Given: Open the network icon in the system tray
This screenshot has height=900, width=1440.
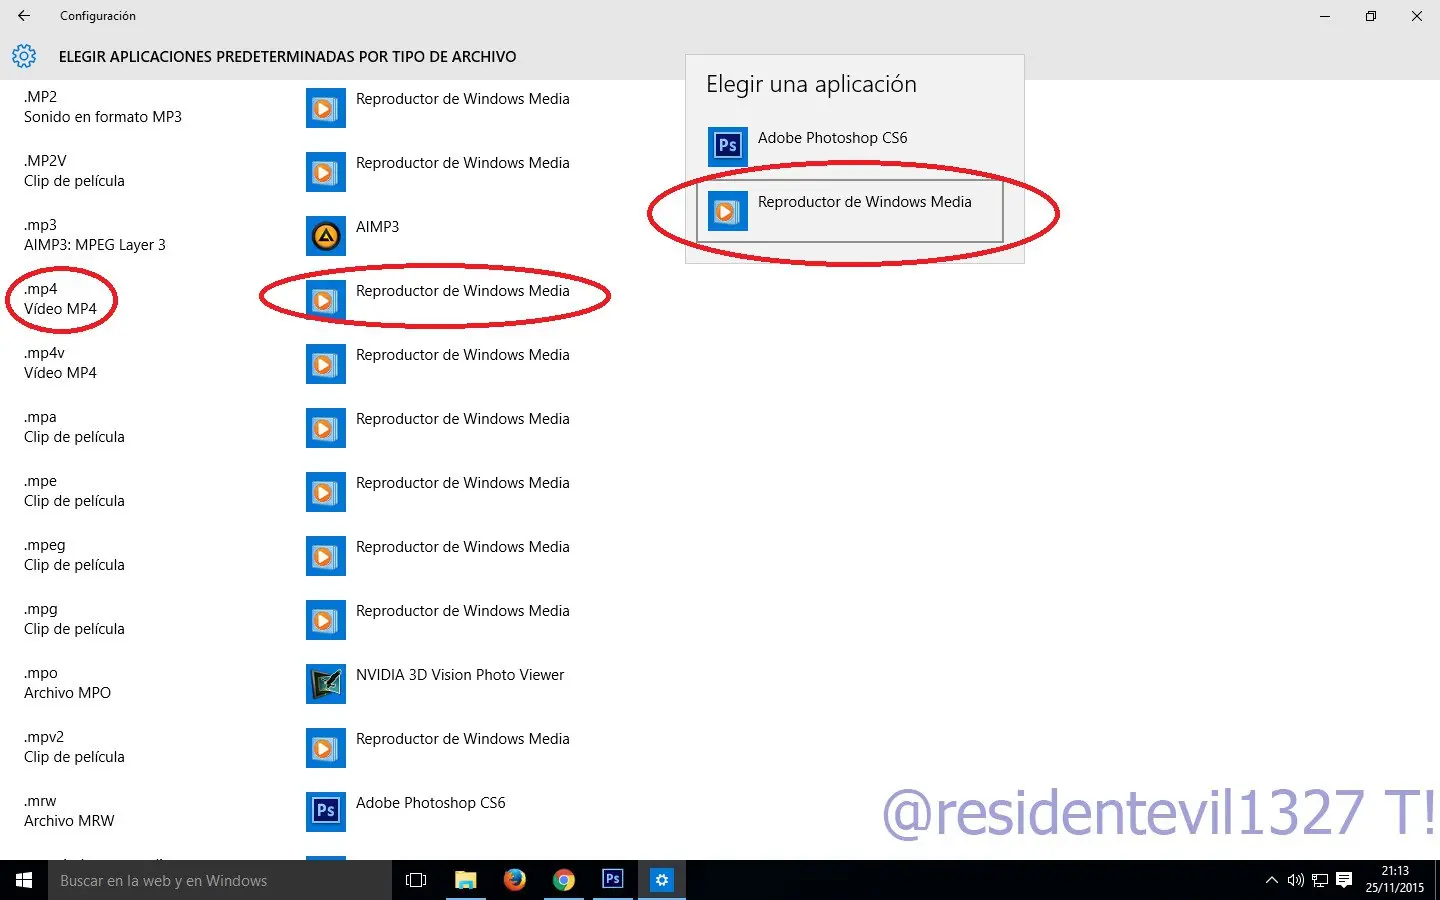Looking at the screenshot, I should [x=1320, y=880].
